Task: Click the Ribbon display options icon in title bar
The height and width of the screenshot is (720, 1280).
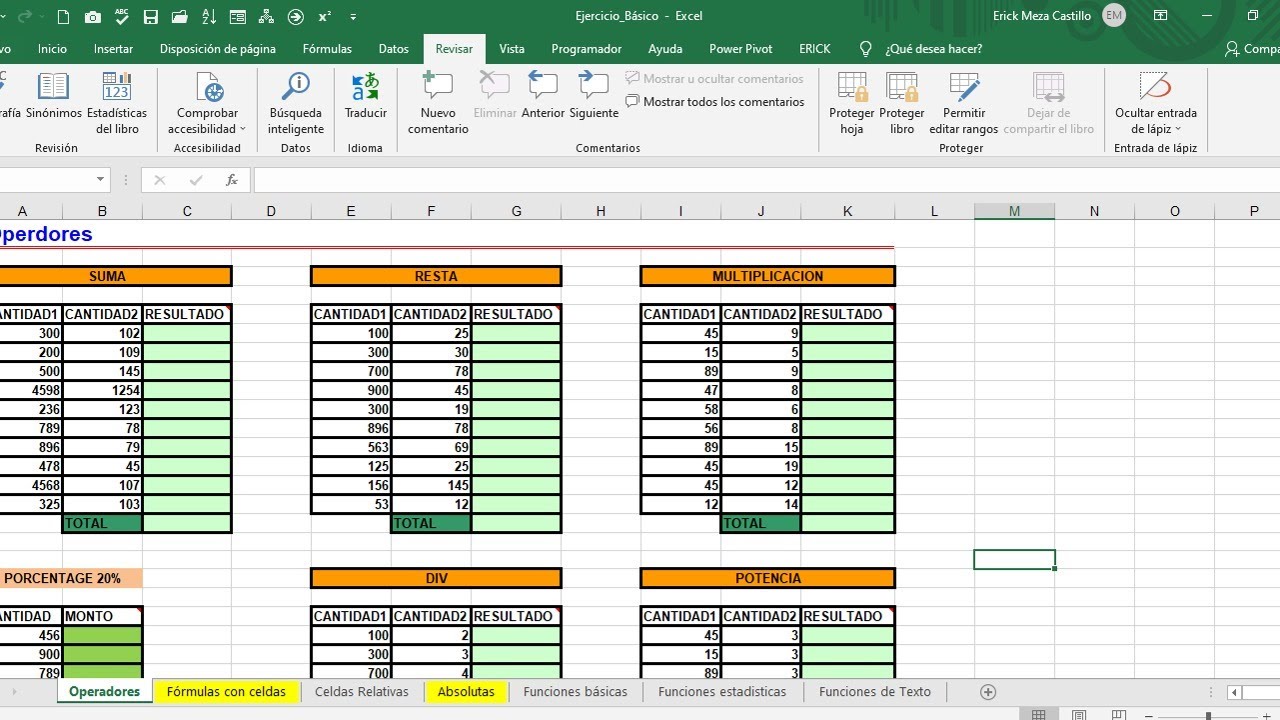Action: [x=1161, y=16]
